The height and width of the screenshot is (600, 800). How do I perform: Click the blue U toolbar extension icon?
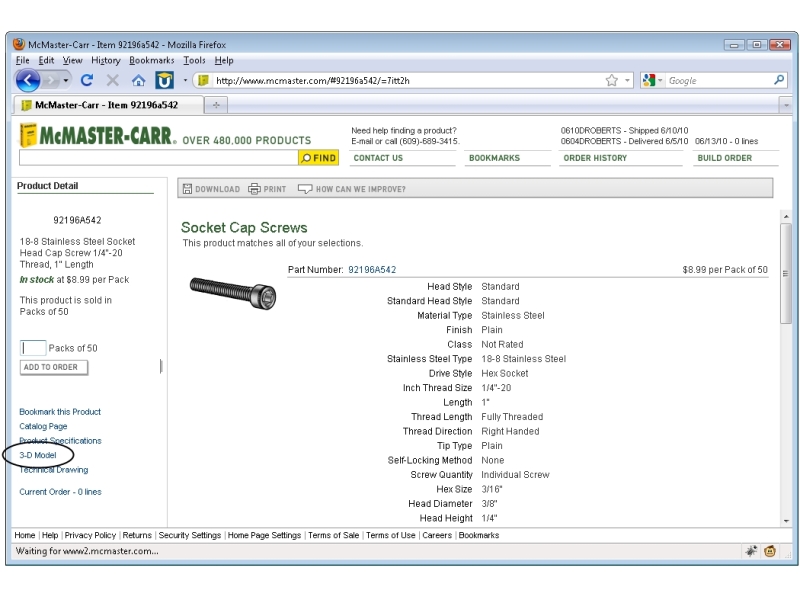[x=164, y=80]
